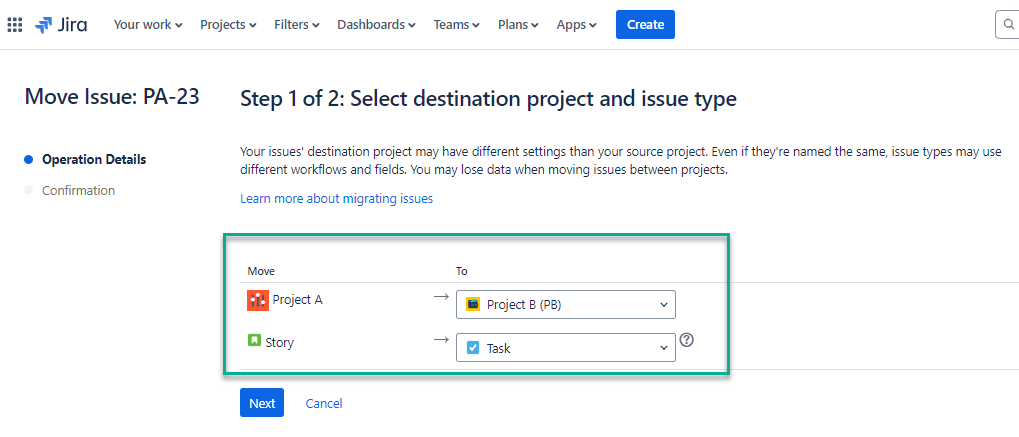
Task: Open the Your work menu
Action: (148, 25)
